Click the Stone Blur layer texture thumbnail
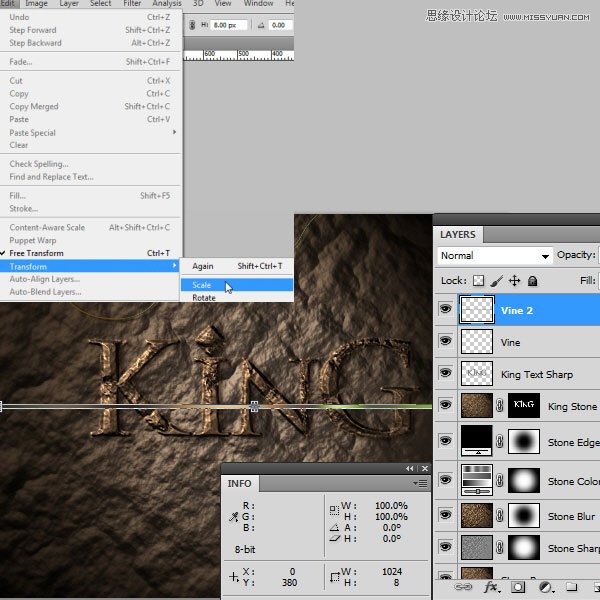 point(477,515)
